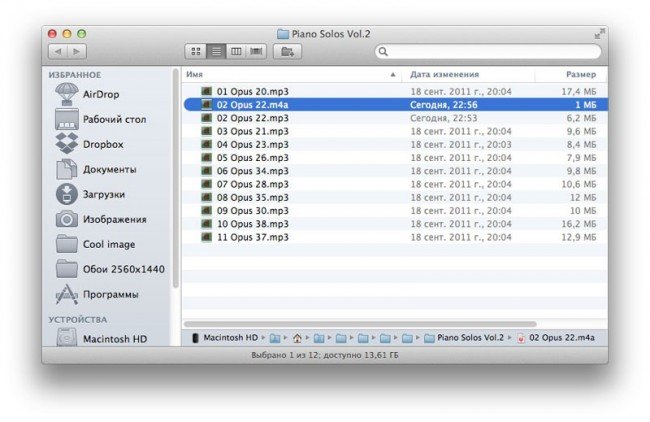Image resolution: width=650 pixels, height=422 pixels.
Task: Switch to icon view mode
Action: [196, 51]
